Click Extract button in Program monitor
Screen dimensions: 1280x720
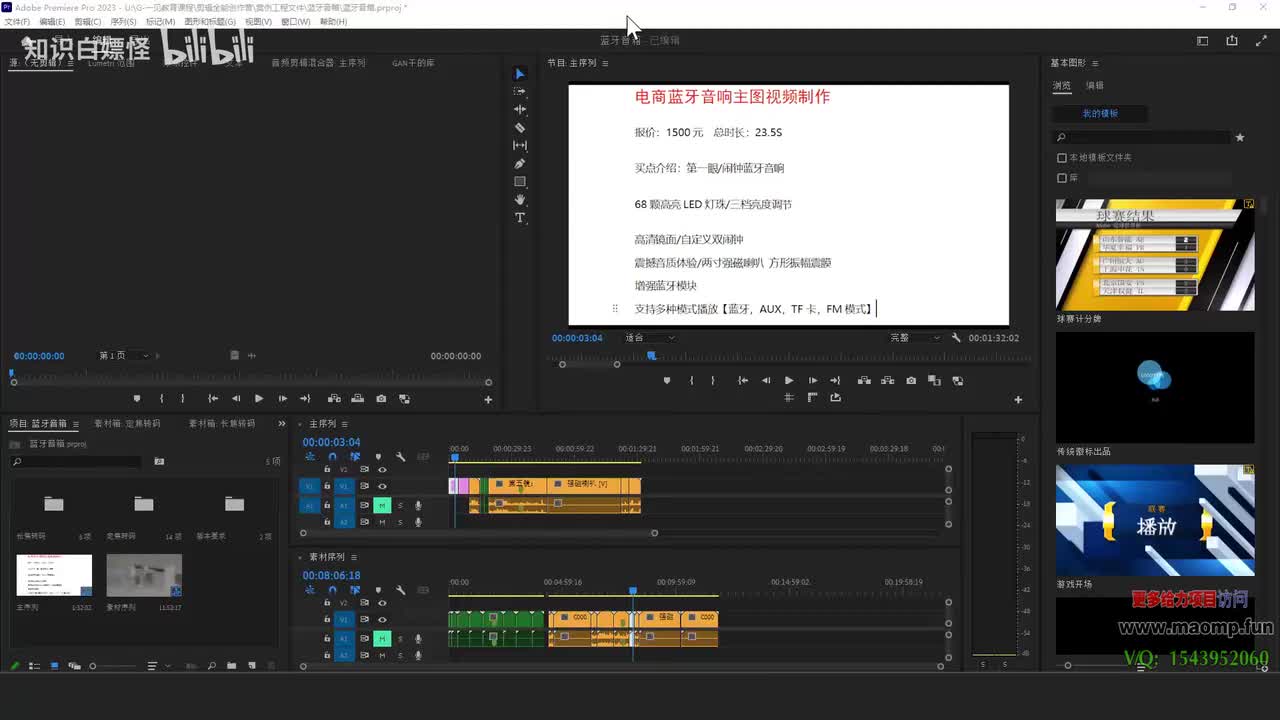coord(886,380)
